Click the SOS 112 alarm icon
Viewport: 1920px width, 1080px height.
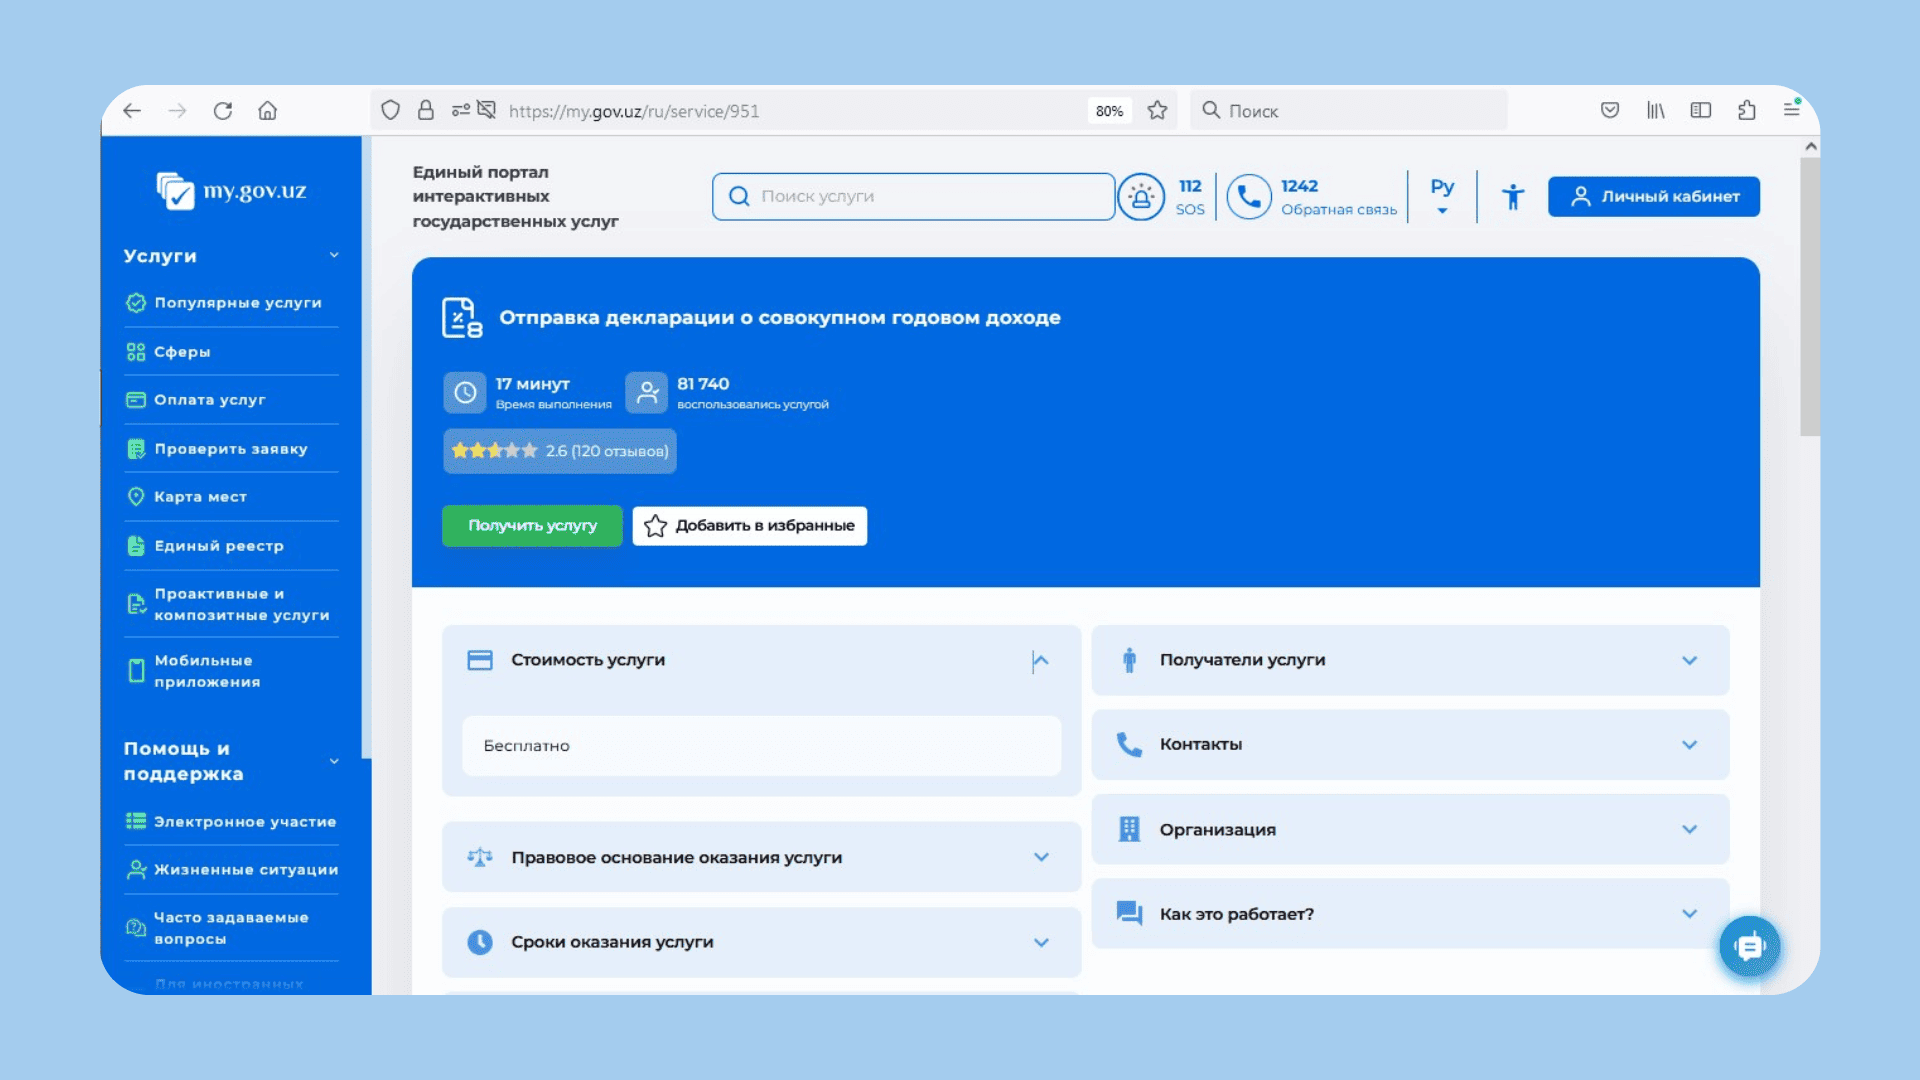1141,197
